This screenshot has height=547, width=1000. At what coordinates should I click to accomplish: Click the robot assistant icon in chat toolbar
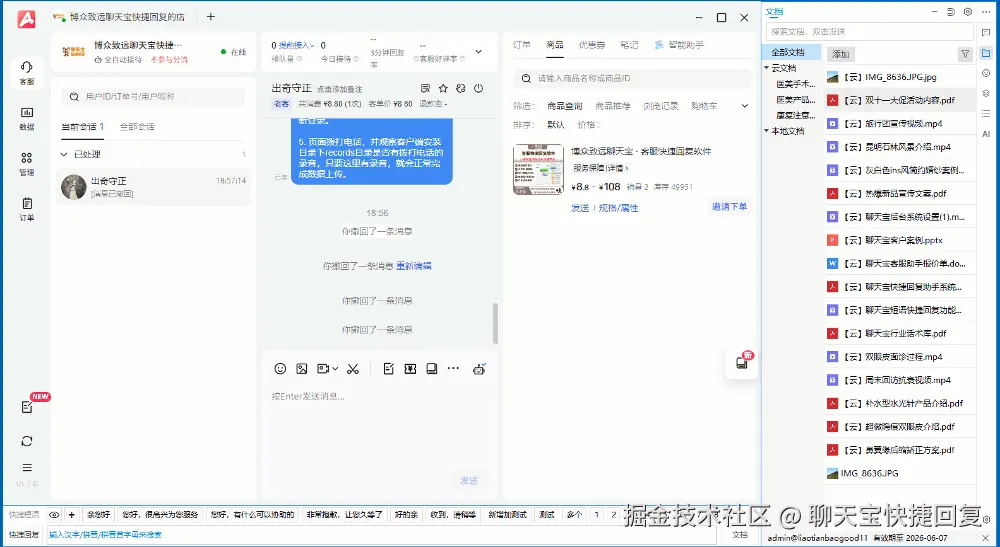[479, 368]
